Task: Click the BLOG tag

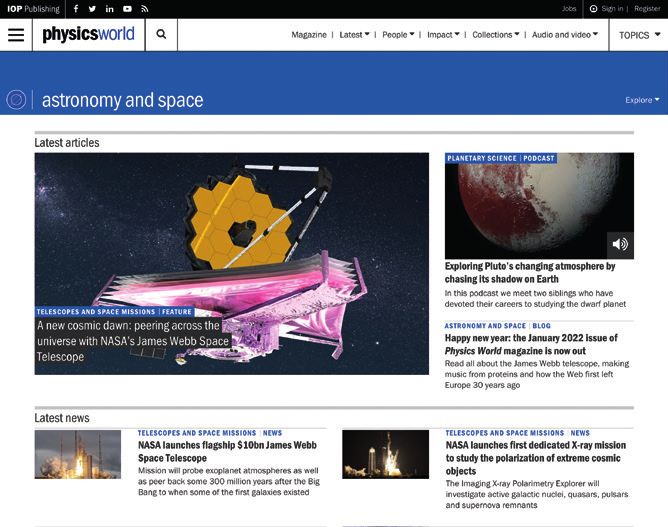Action: click(x=541, y=325)
